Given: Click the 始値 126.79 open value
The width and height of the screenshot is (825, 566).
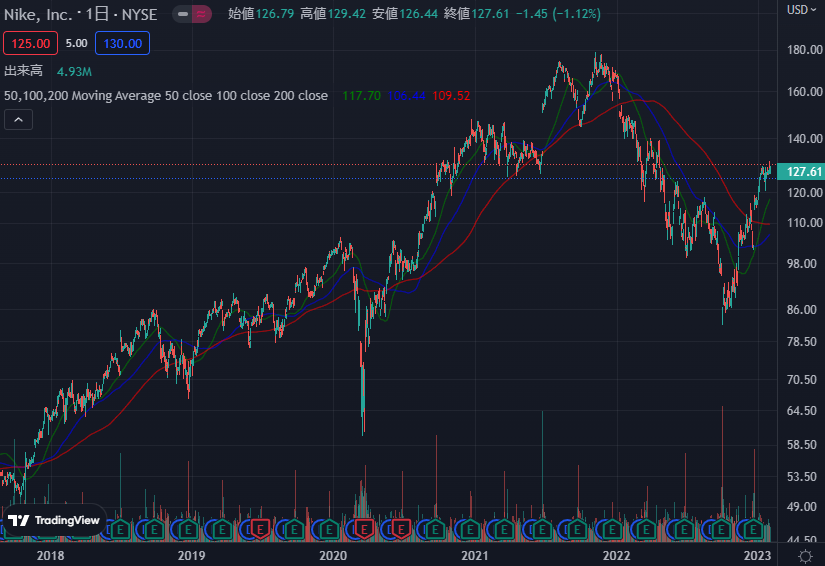Looking at the screenshot, I should pyautogui.click(x=261, y=14).
